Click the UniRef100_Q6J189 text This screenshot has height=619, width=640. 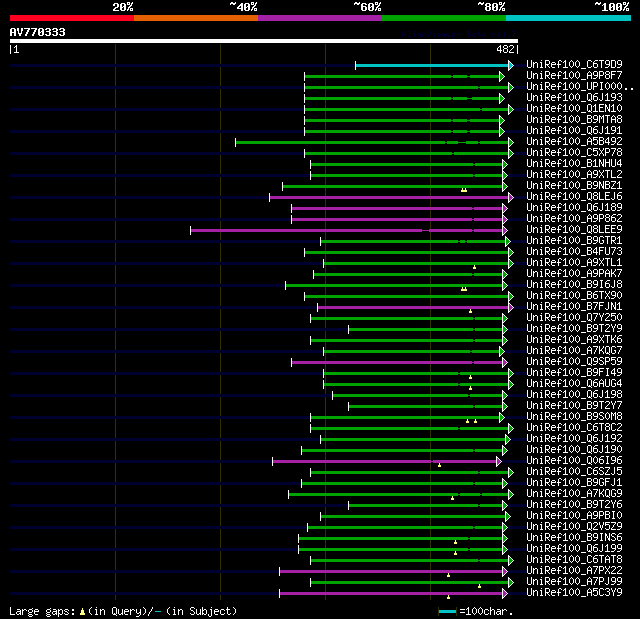[574, 208]
